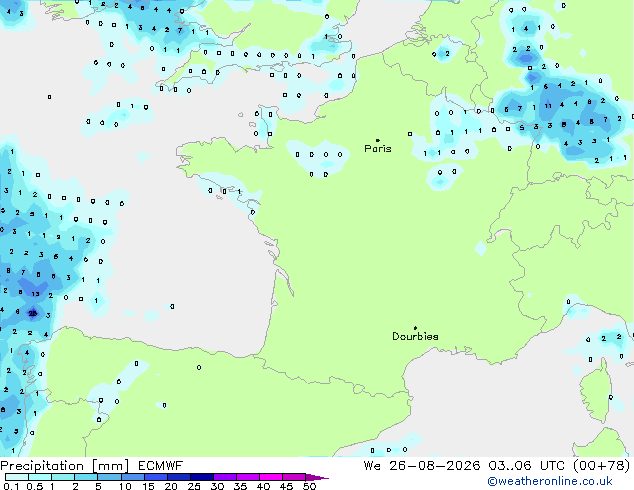Click the '0.1' legend scale label
Viewport: 634px width, 490px height.
pyautogui.click(x=11, y=486)
